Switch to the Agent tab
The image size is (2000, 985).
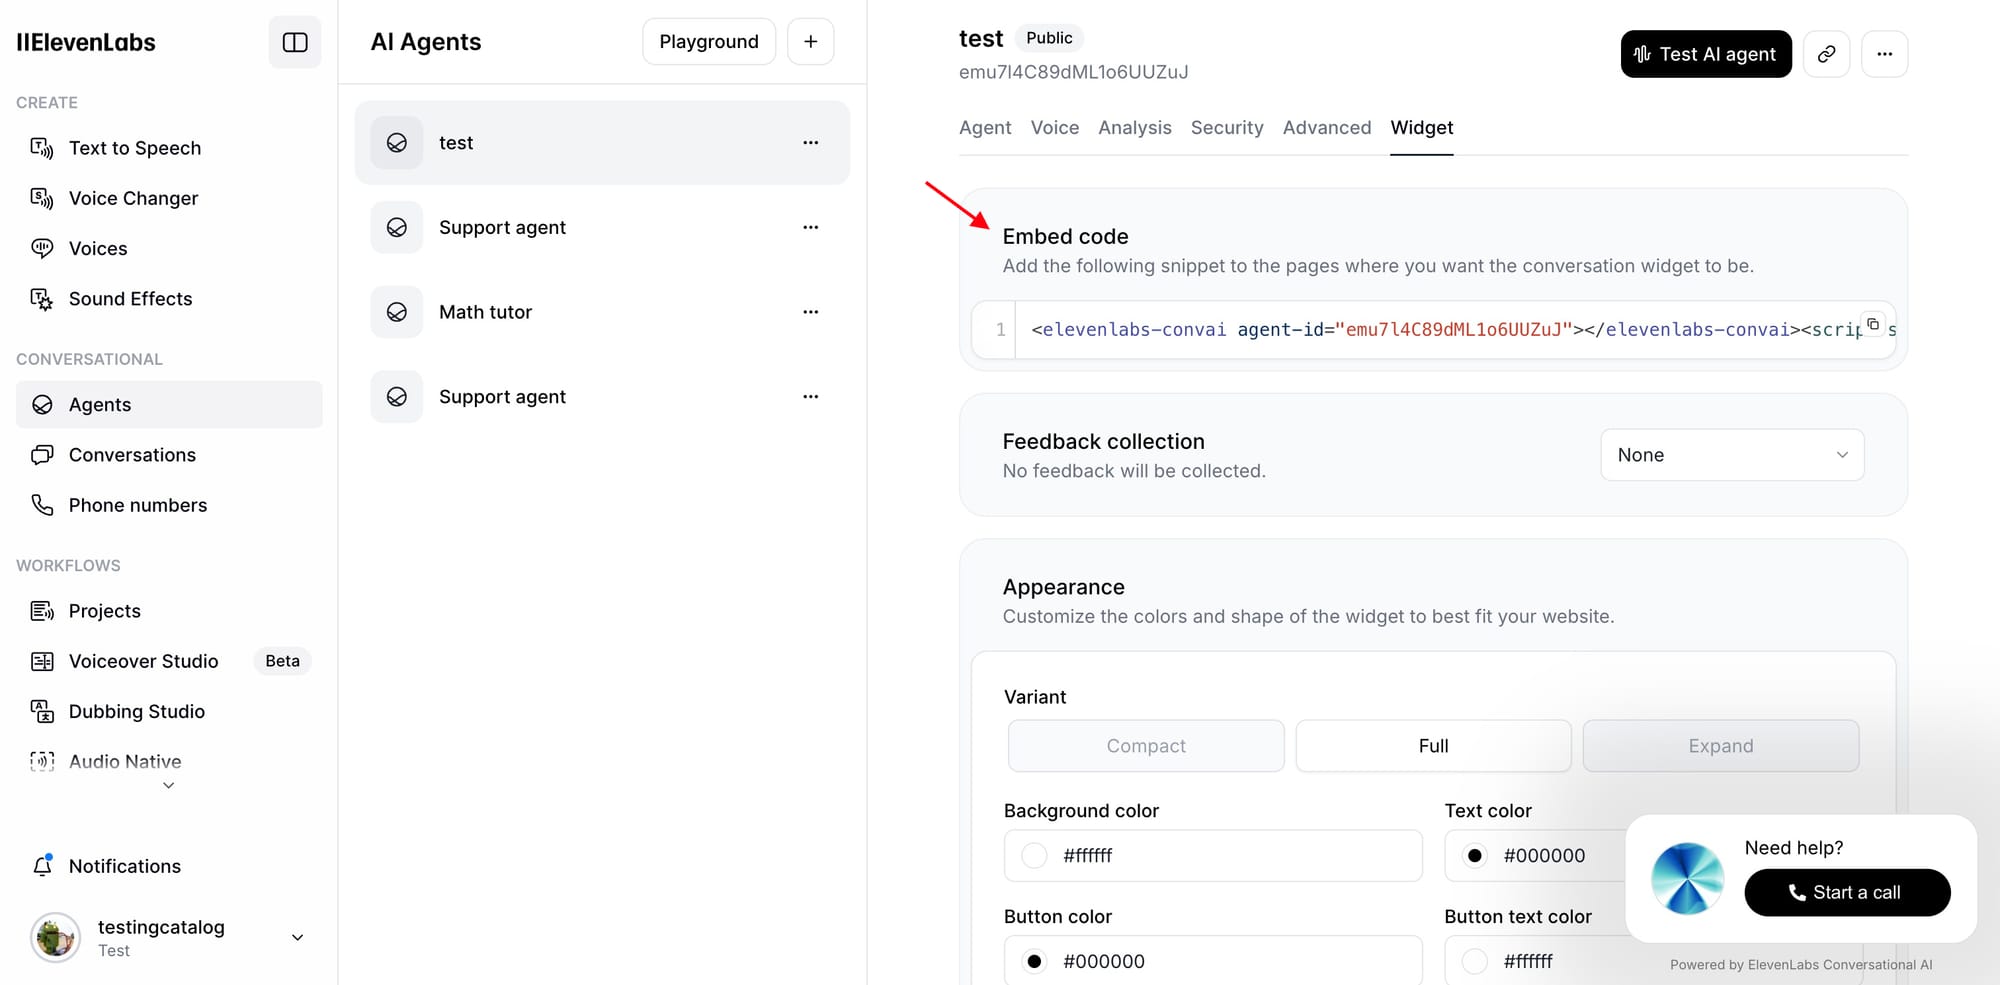click(985, 128)
